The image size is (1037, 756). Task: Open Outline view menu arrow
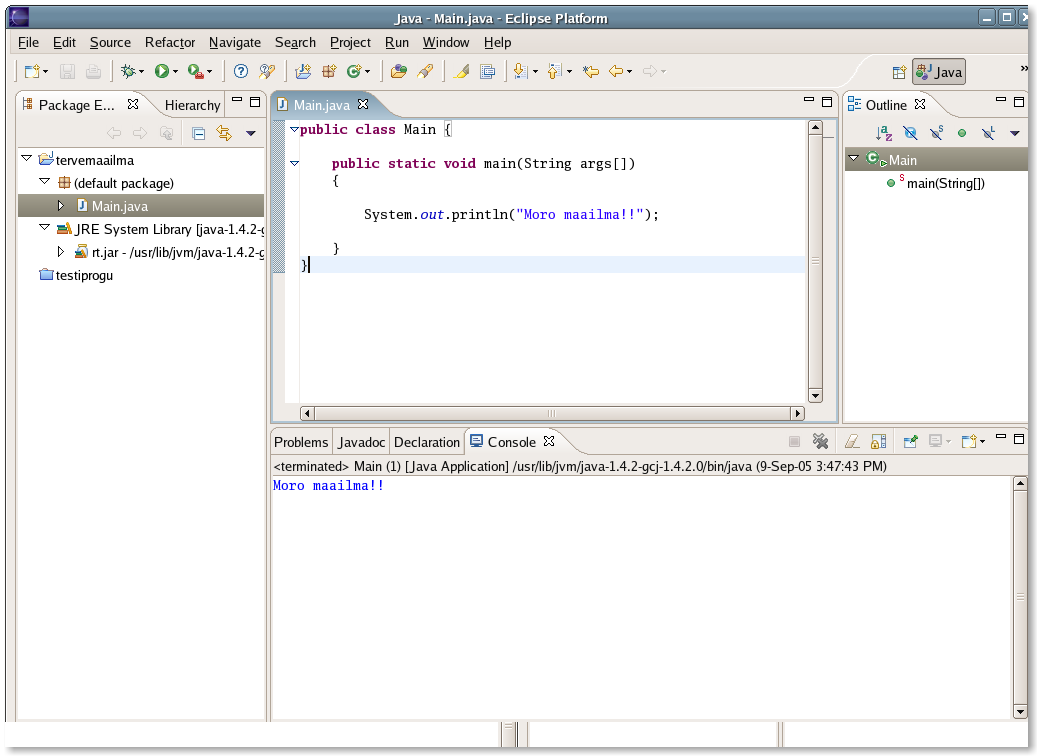point(1015,134)
